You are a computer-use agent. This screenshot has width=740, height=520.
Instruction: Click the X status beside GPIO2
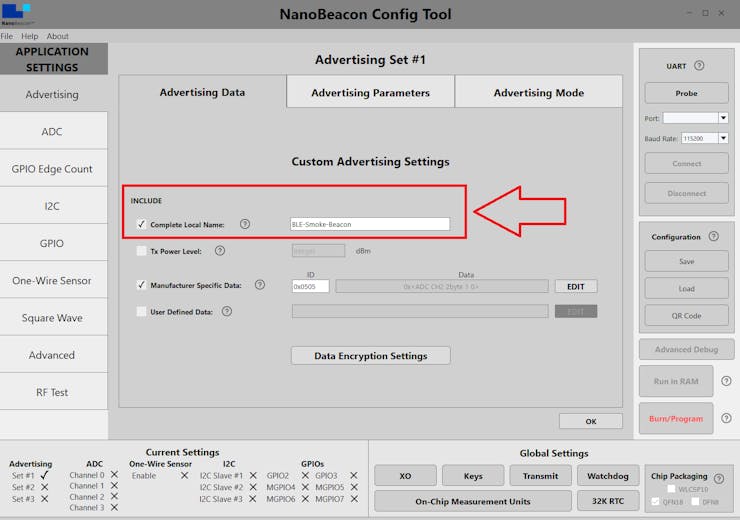tap(305, 476)
